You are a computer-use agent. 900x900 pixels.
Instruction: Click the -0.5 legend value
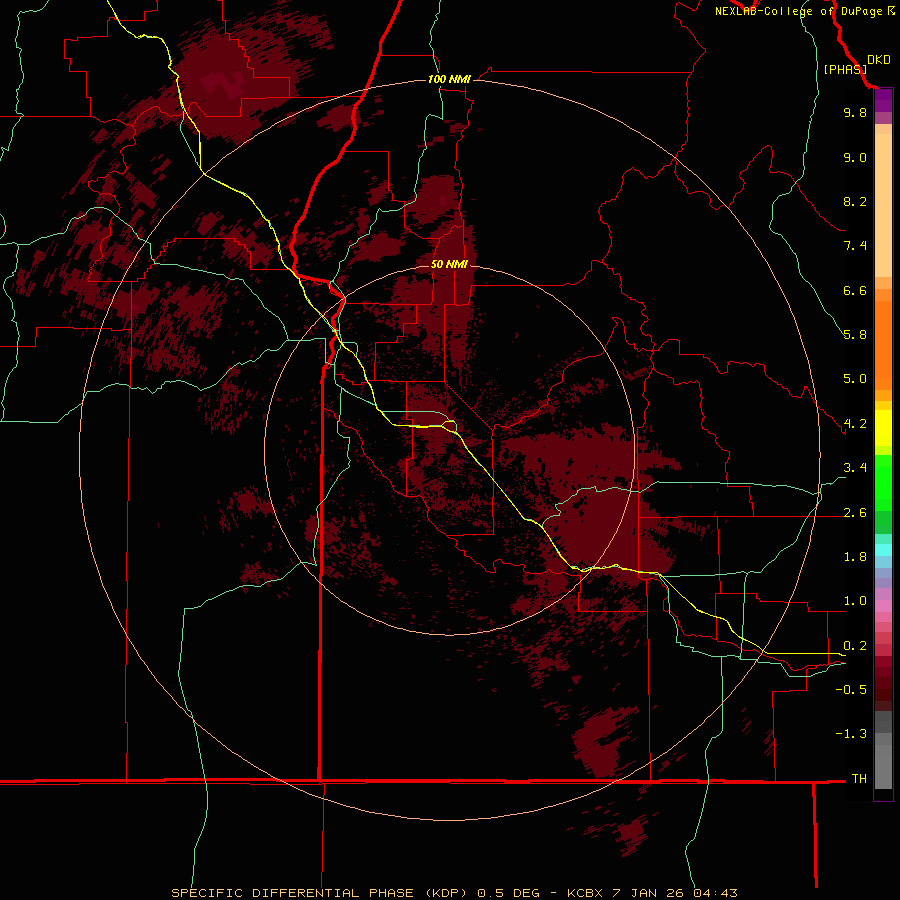pyautogui.click(x=851, y=690)
